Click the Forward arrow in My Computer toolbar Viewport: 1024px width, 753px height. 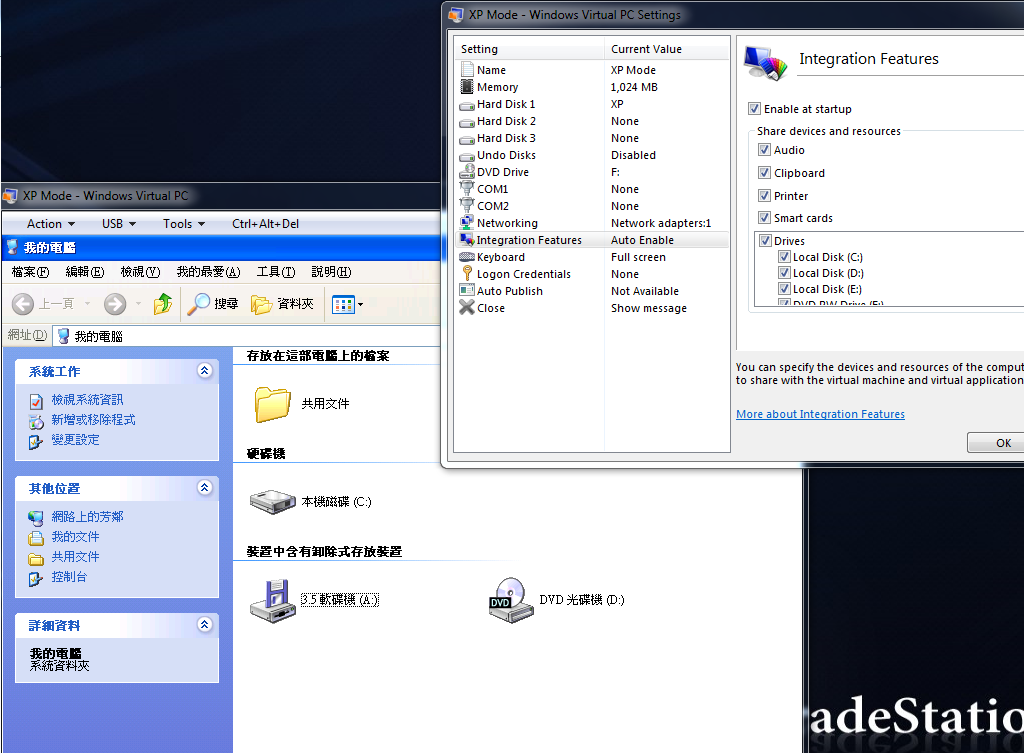[x=115, y=304]
